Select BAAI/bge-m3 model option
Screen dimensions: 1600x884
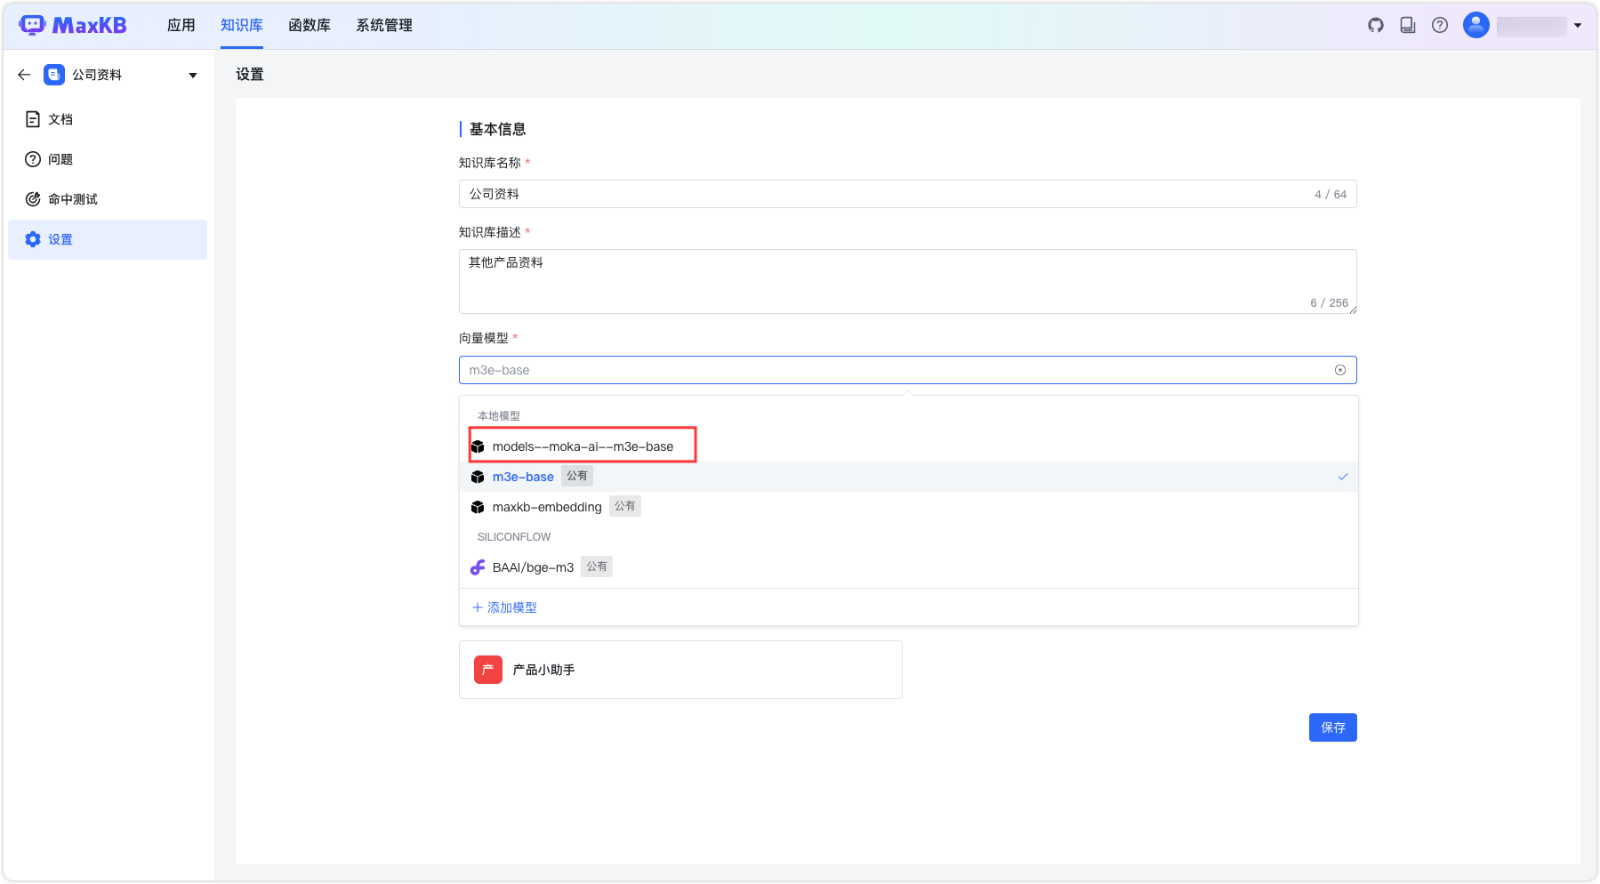pyautogui.click(x=532, y=567)
